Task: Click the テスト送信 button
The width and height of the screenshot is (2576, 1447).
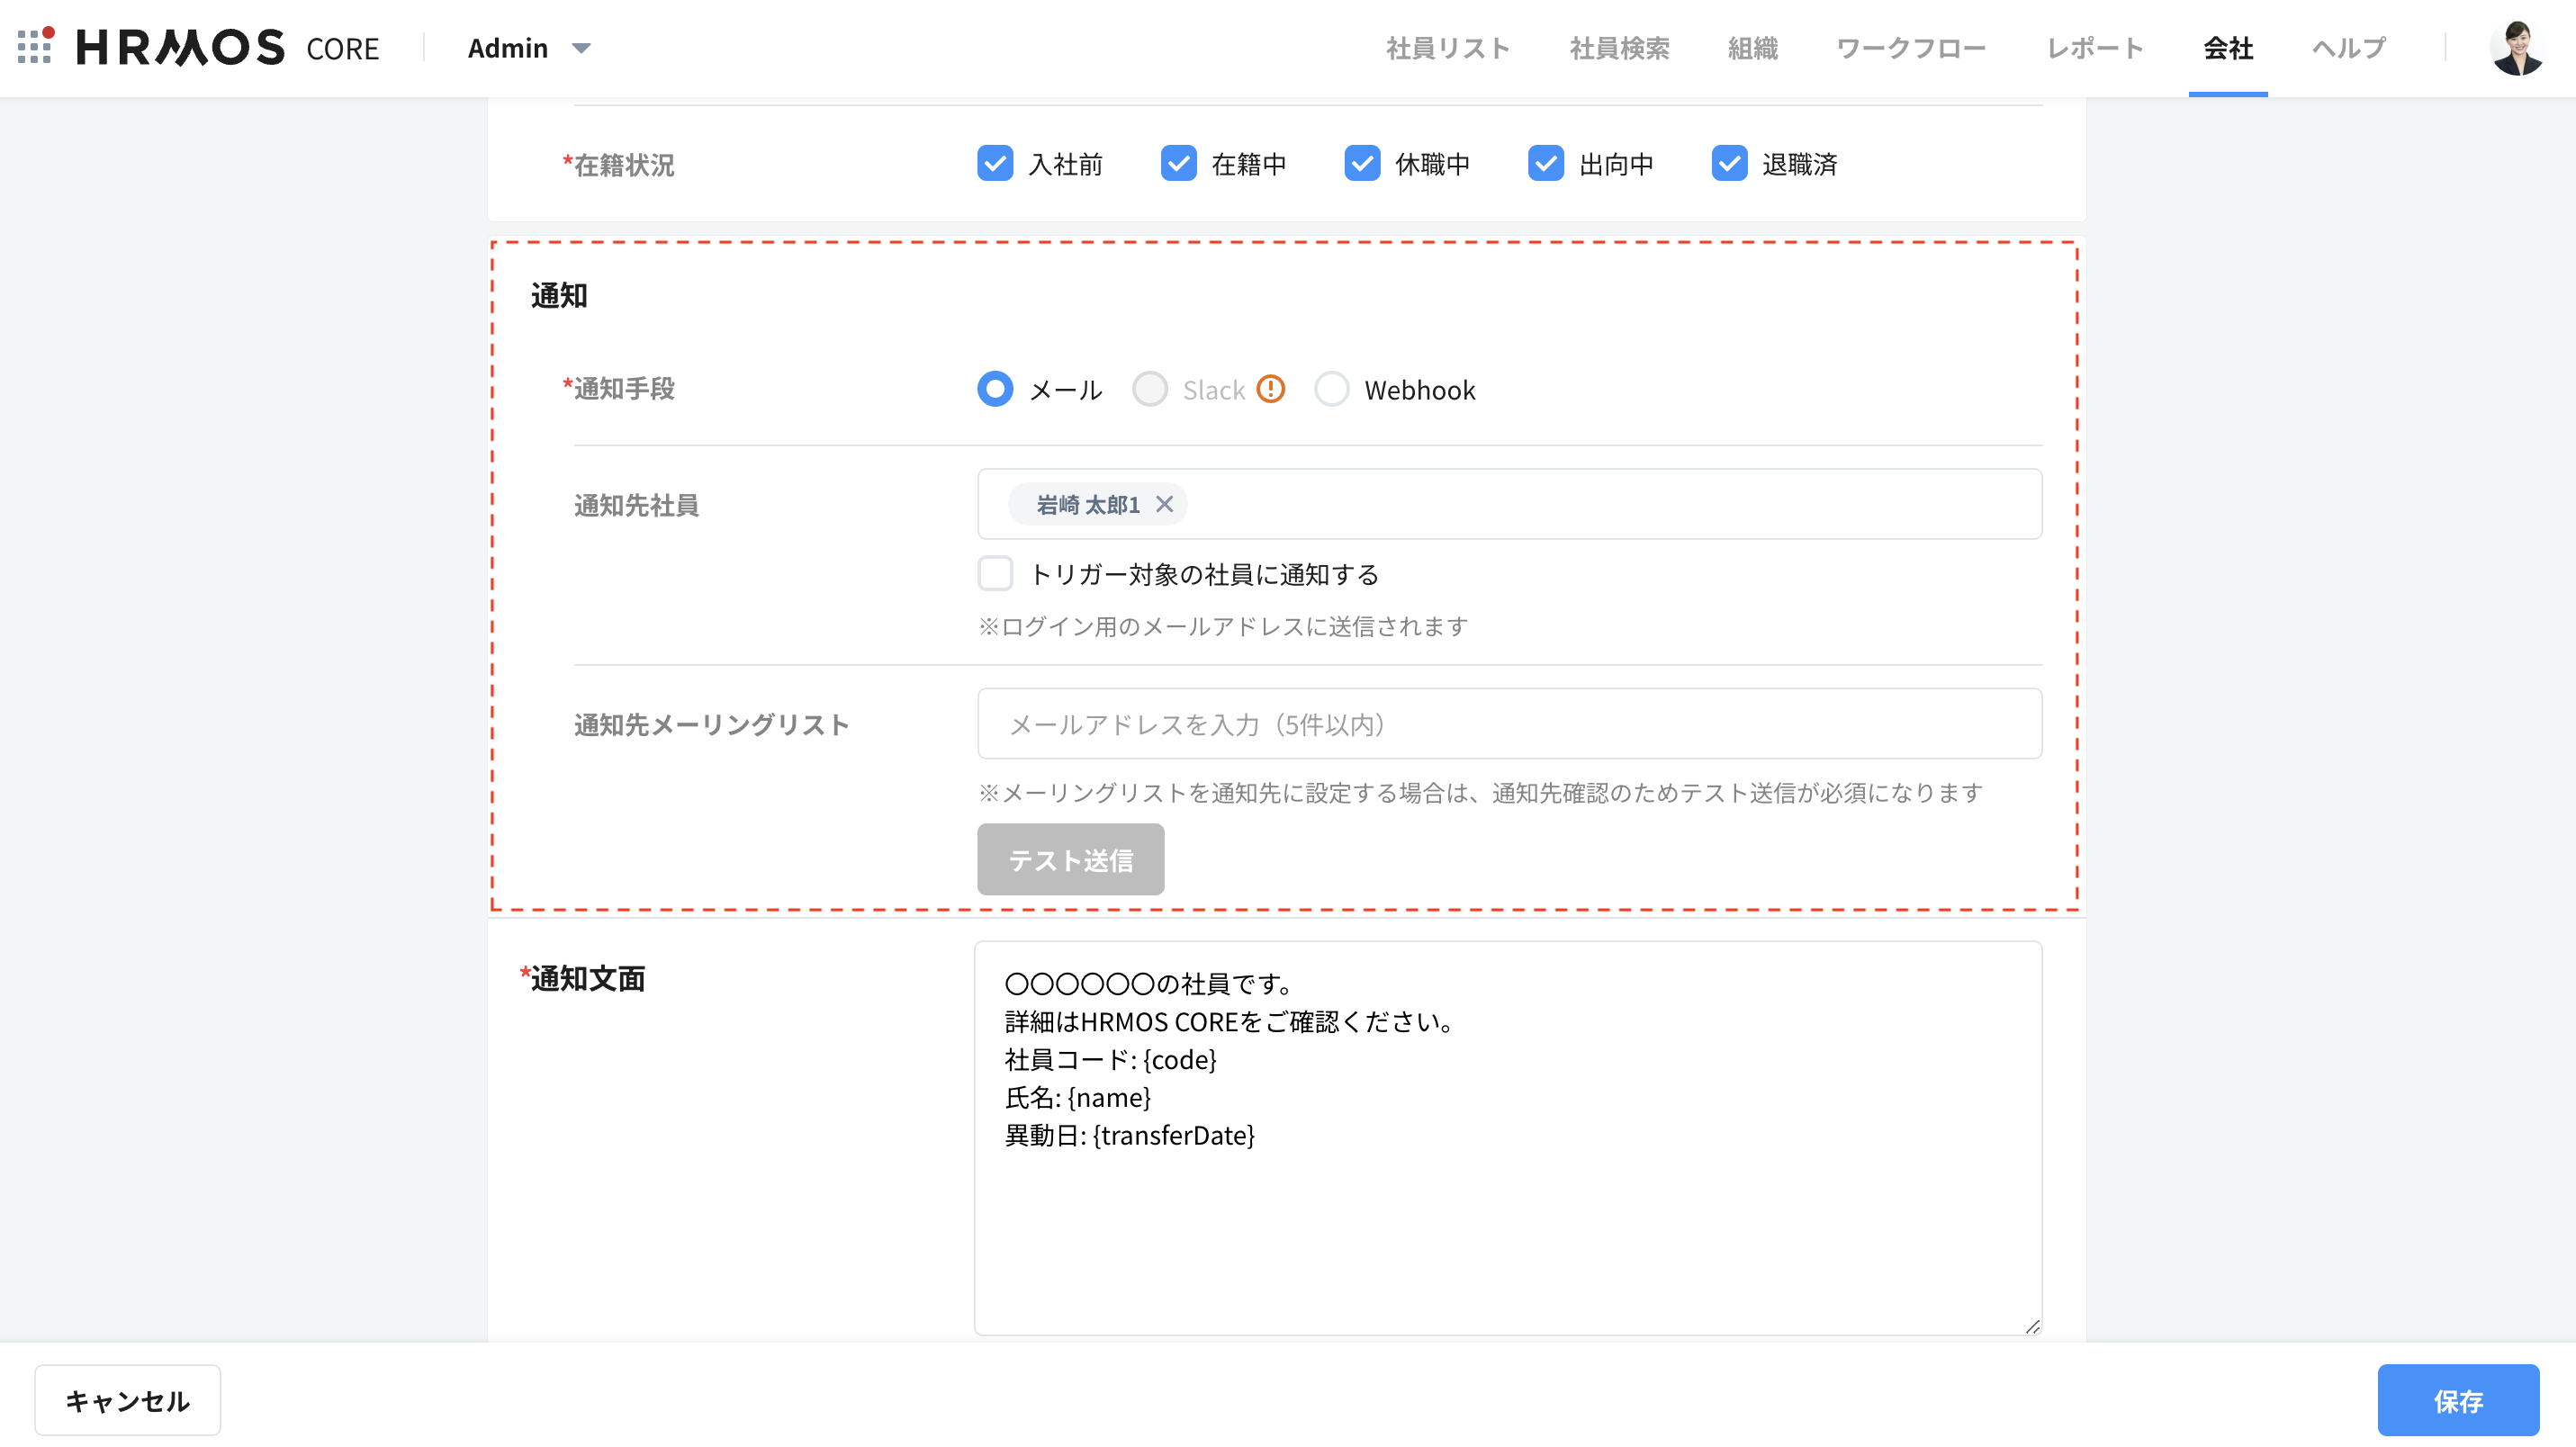Action: tap(1070, 858)
